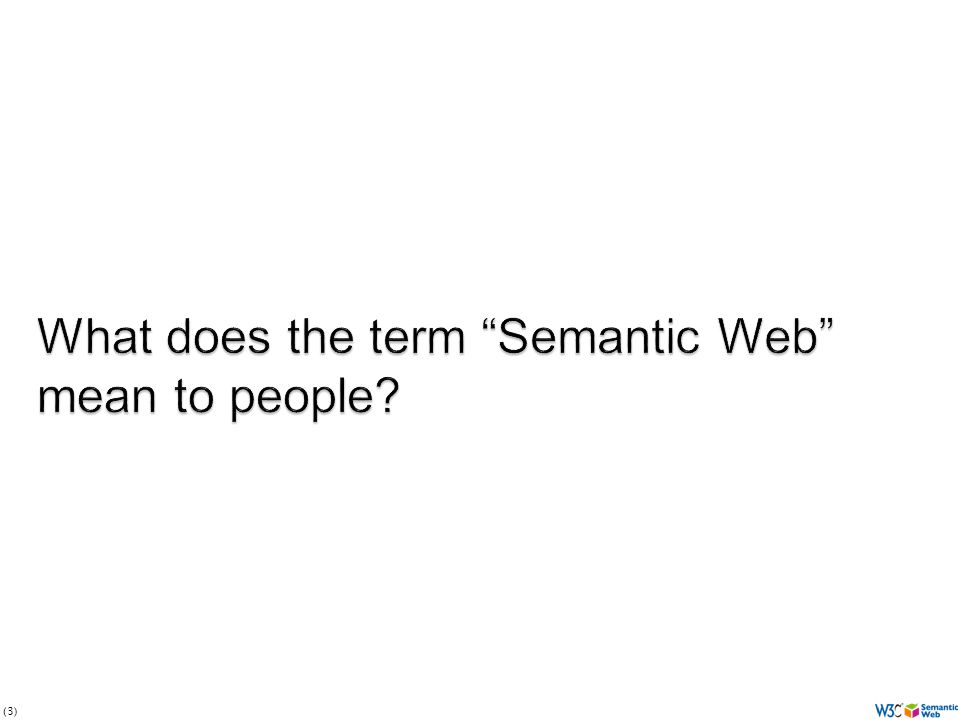Screen dimensions: 960x720
Task: Click the orange face of the cube logo
Action: [907, 713]
